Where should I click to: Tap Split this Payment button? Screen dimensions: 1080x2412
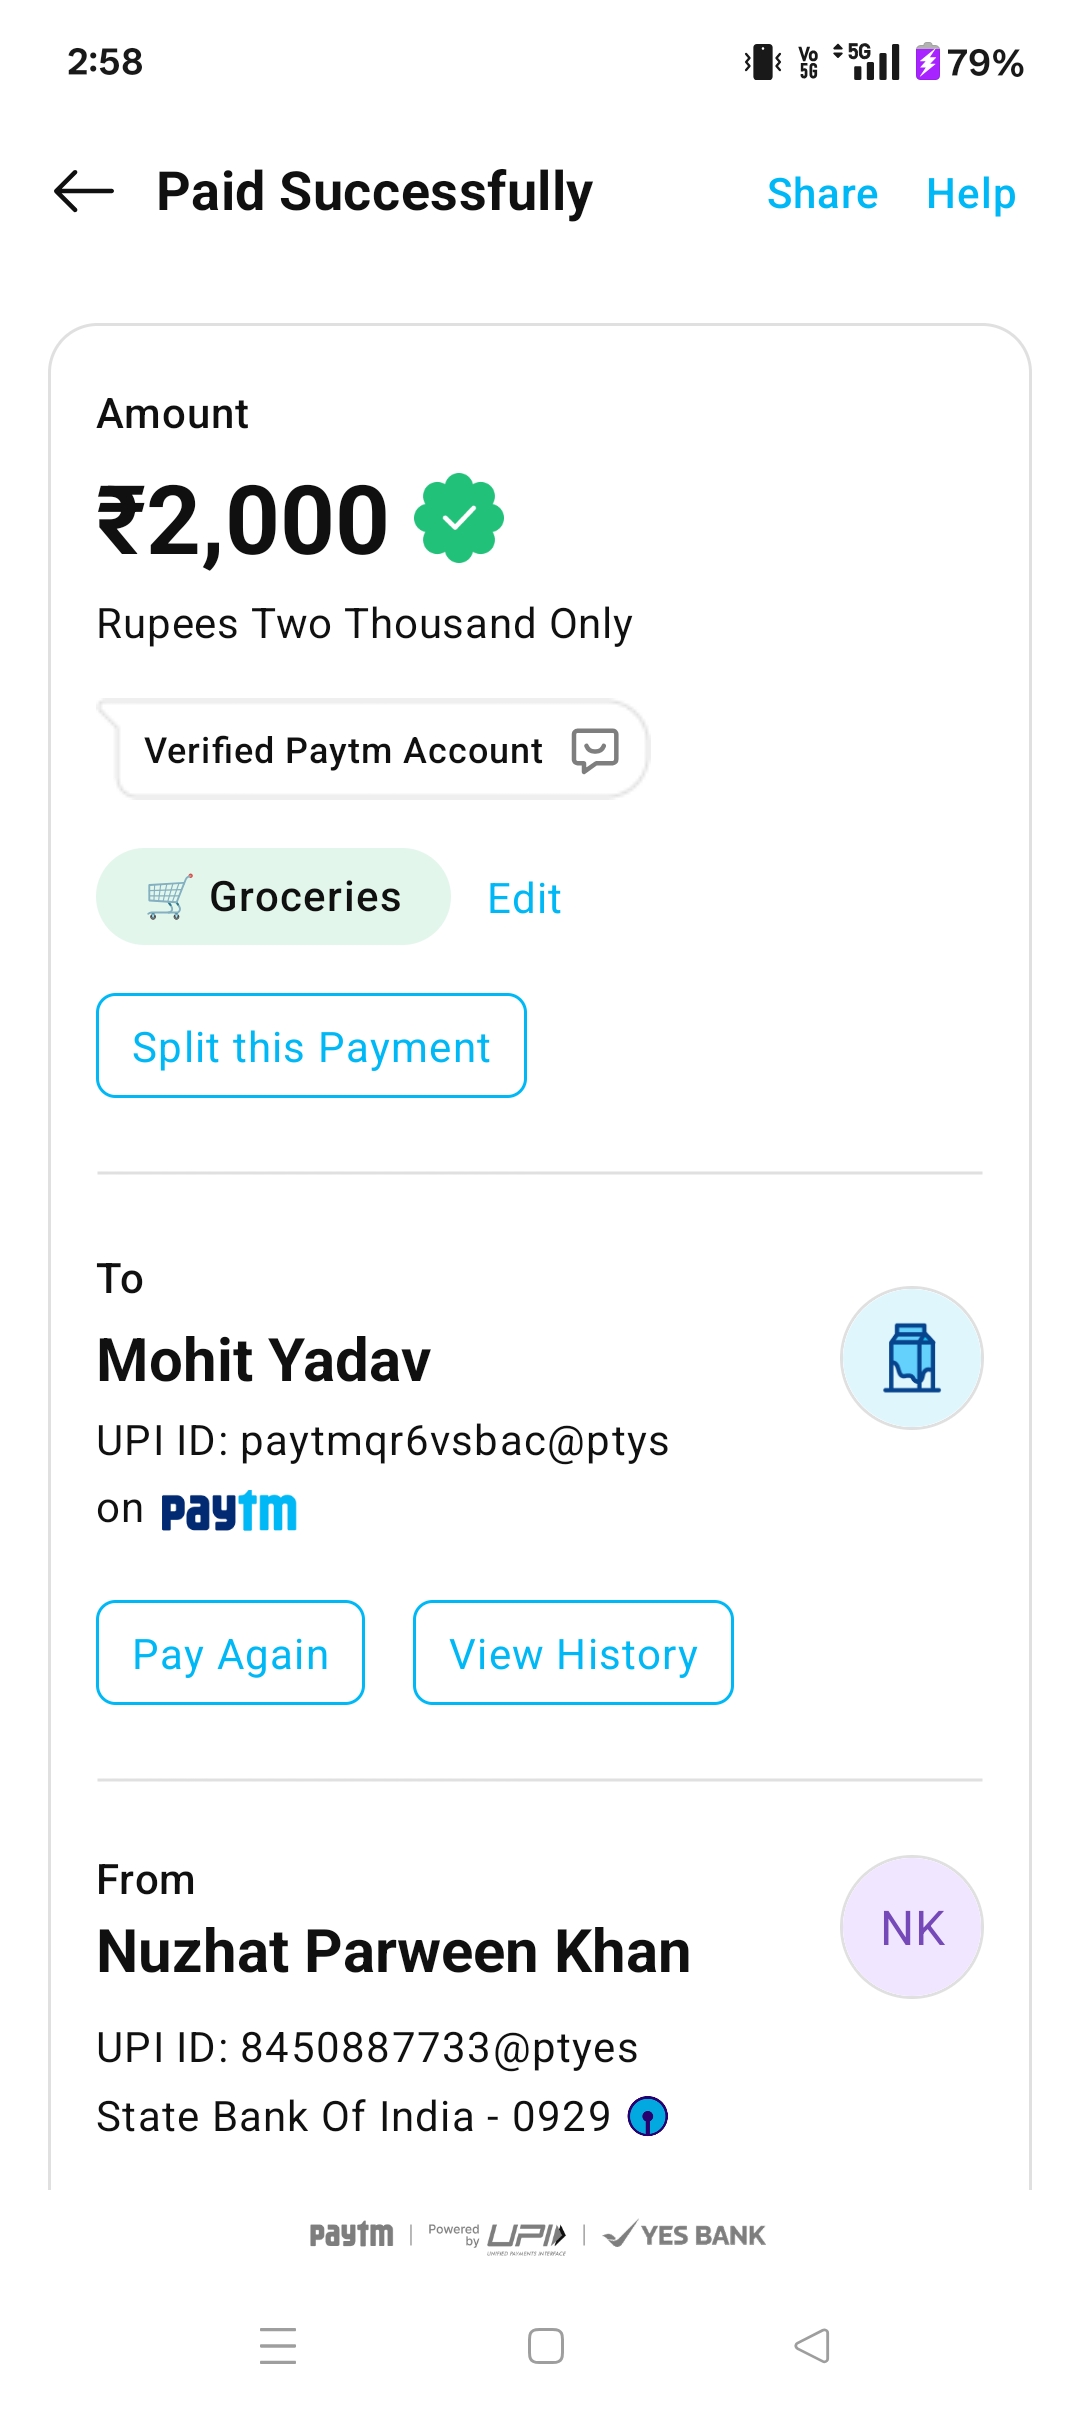click(311, 1046)
